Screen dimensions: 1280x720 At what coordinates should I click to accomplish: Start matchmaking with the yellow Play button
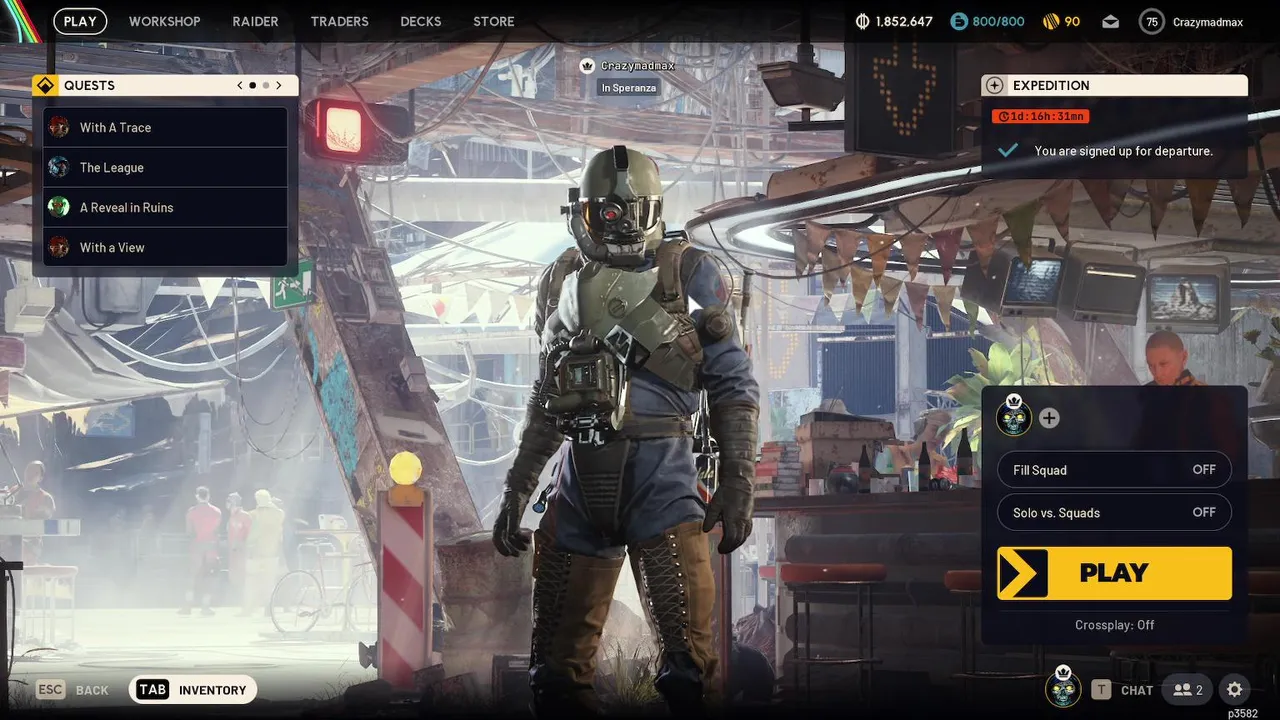click(x=1114, y=573)
